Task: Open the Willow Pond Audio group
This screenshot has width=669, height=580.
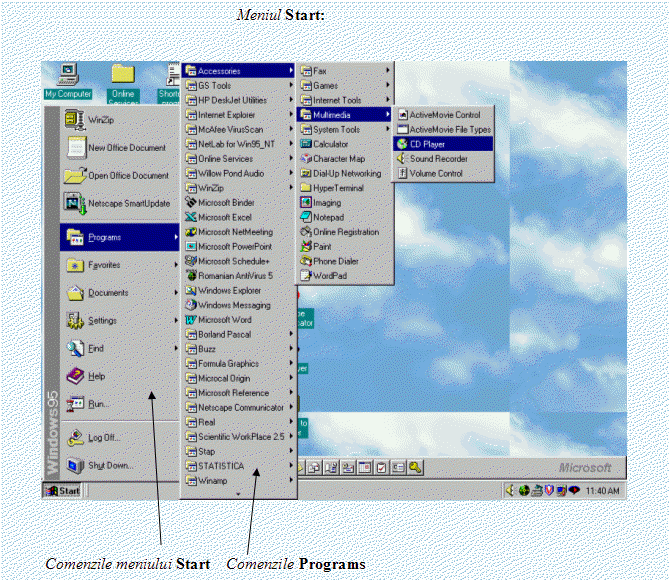Action: click(x=239, y=173)
